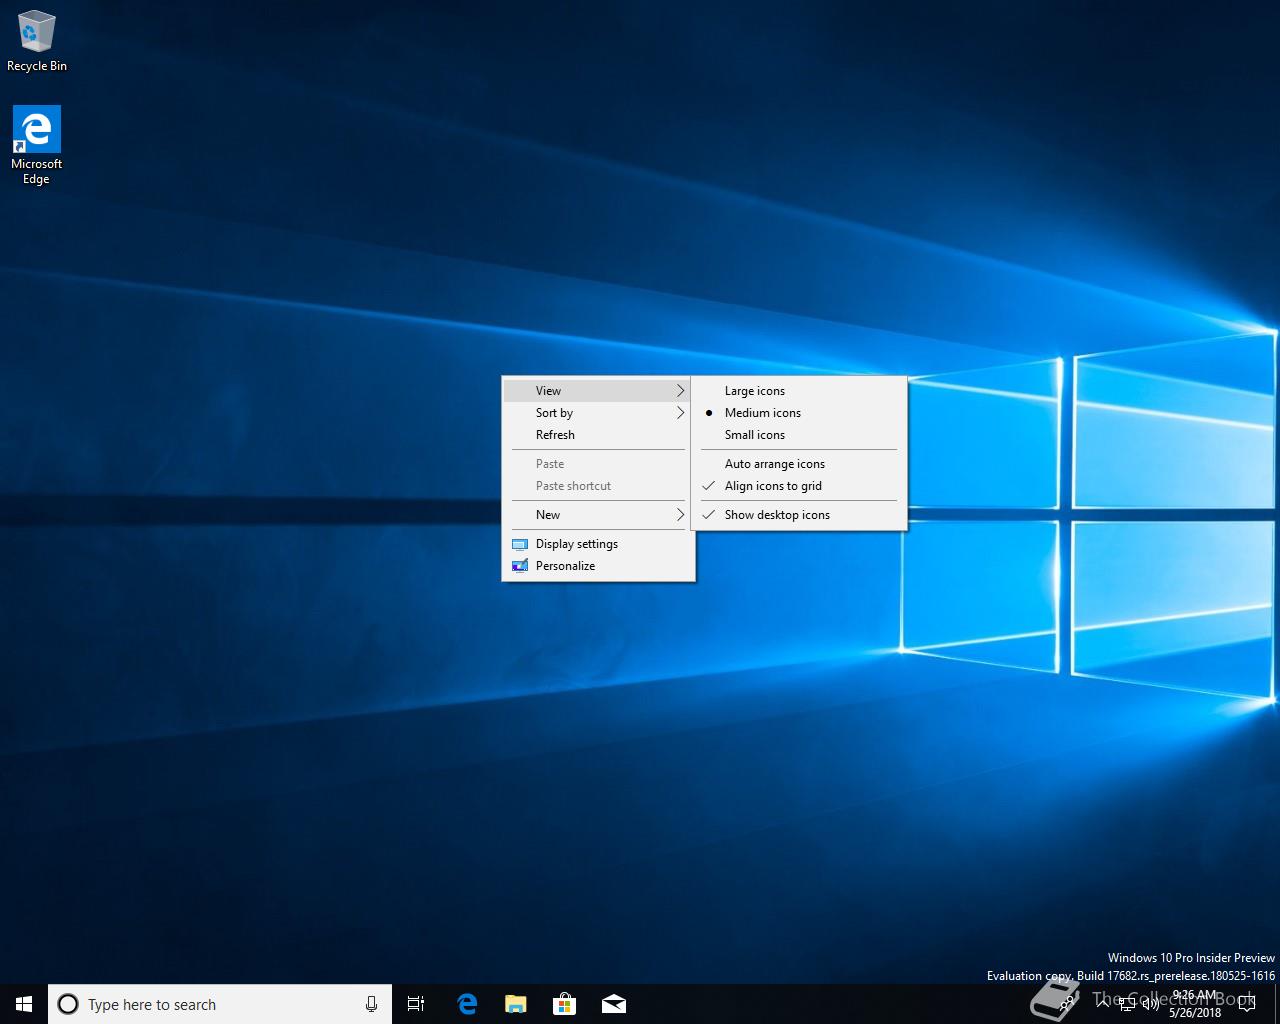Click the microphone icon in the search box

(x=371, y=1004)
